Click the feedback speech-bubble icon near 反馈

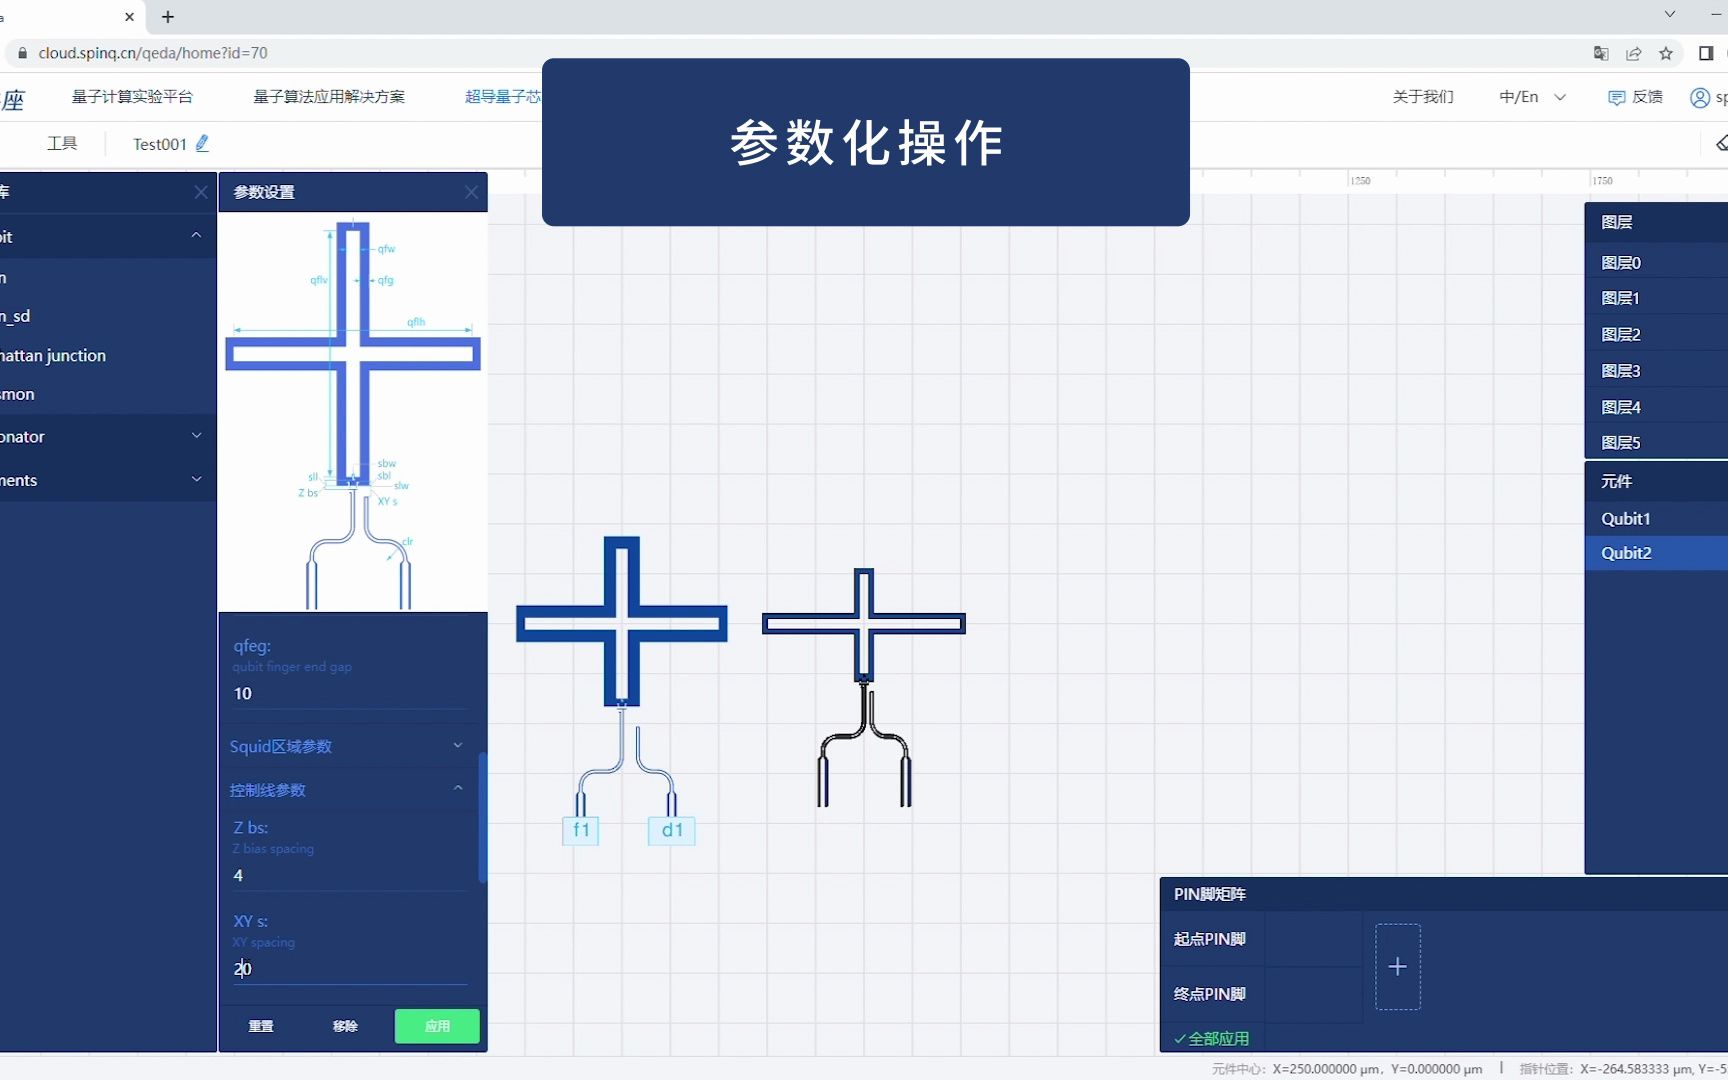1617,96
